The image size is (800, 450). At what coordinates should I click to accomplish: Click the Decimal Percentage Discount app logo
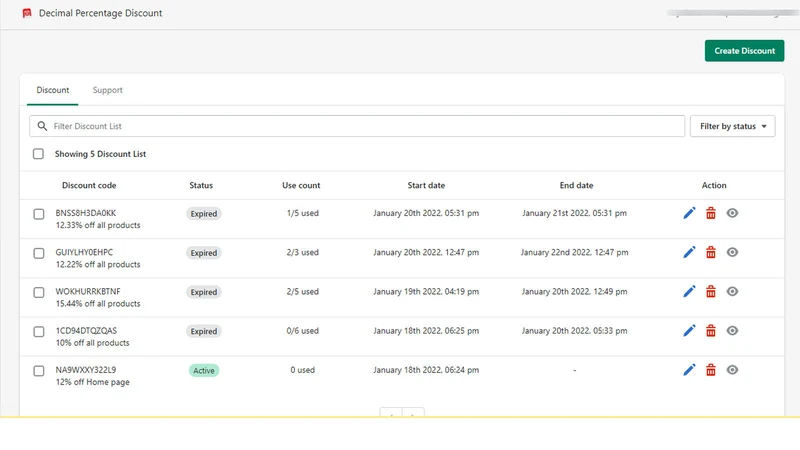[27, 13]
